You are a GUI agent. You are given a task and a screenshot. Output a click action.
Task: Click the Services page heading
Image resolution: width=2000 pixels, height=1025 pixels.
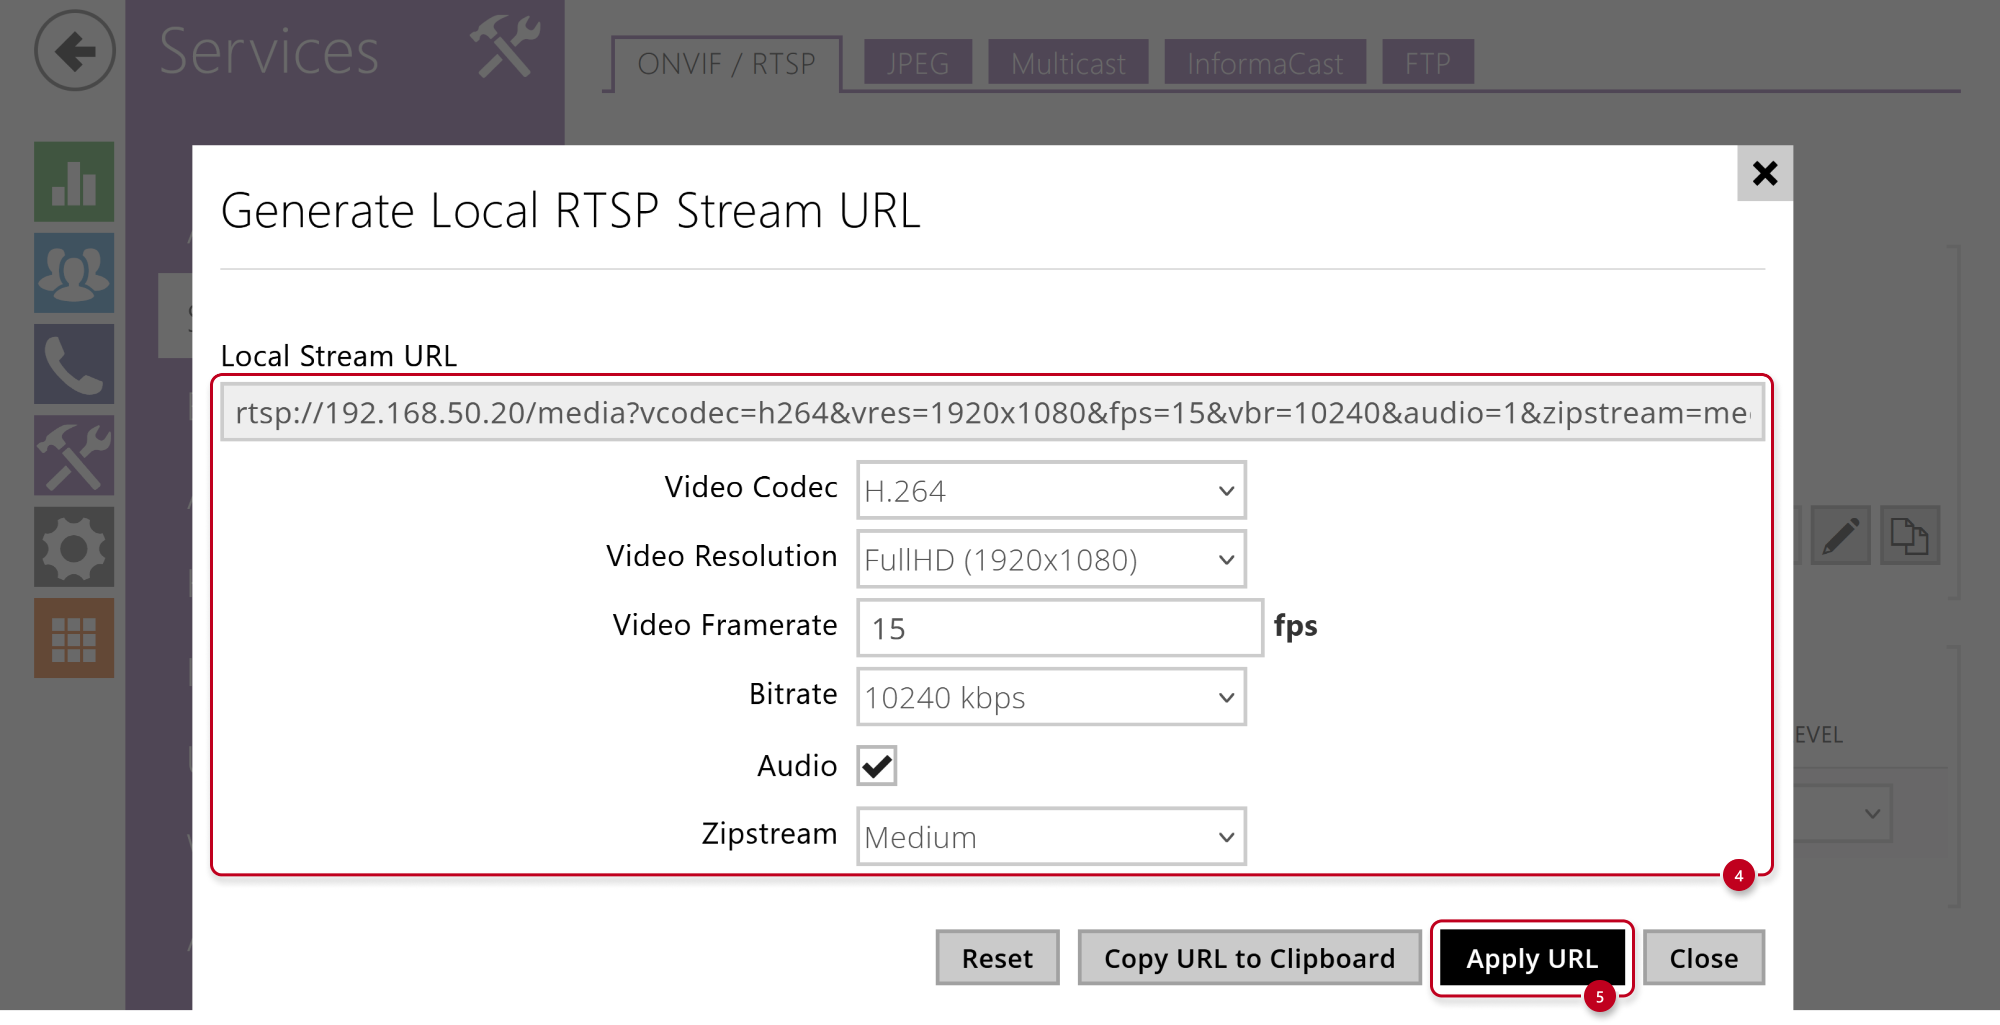point(269,50)
